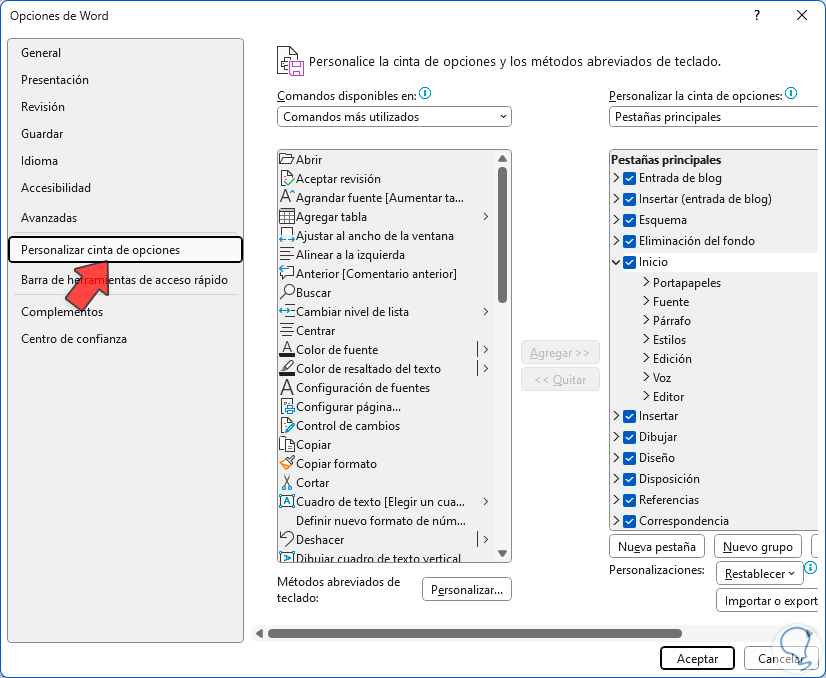This screenshot has width=826, height=678.
Task: Open the Restablecer dropdown button
Action: click(760, 574)
